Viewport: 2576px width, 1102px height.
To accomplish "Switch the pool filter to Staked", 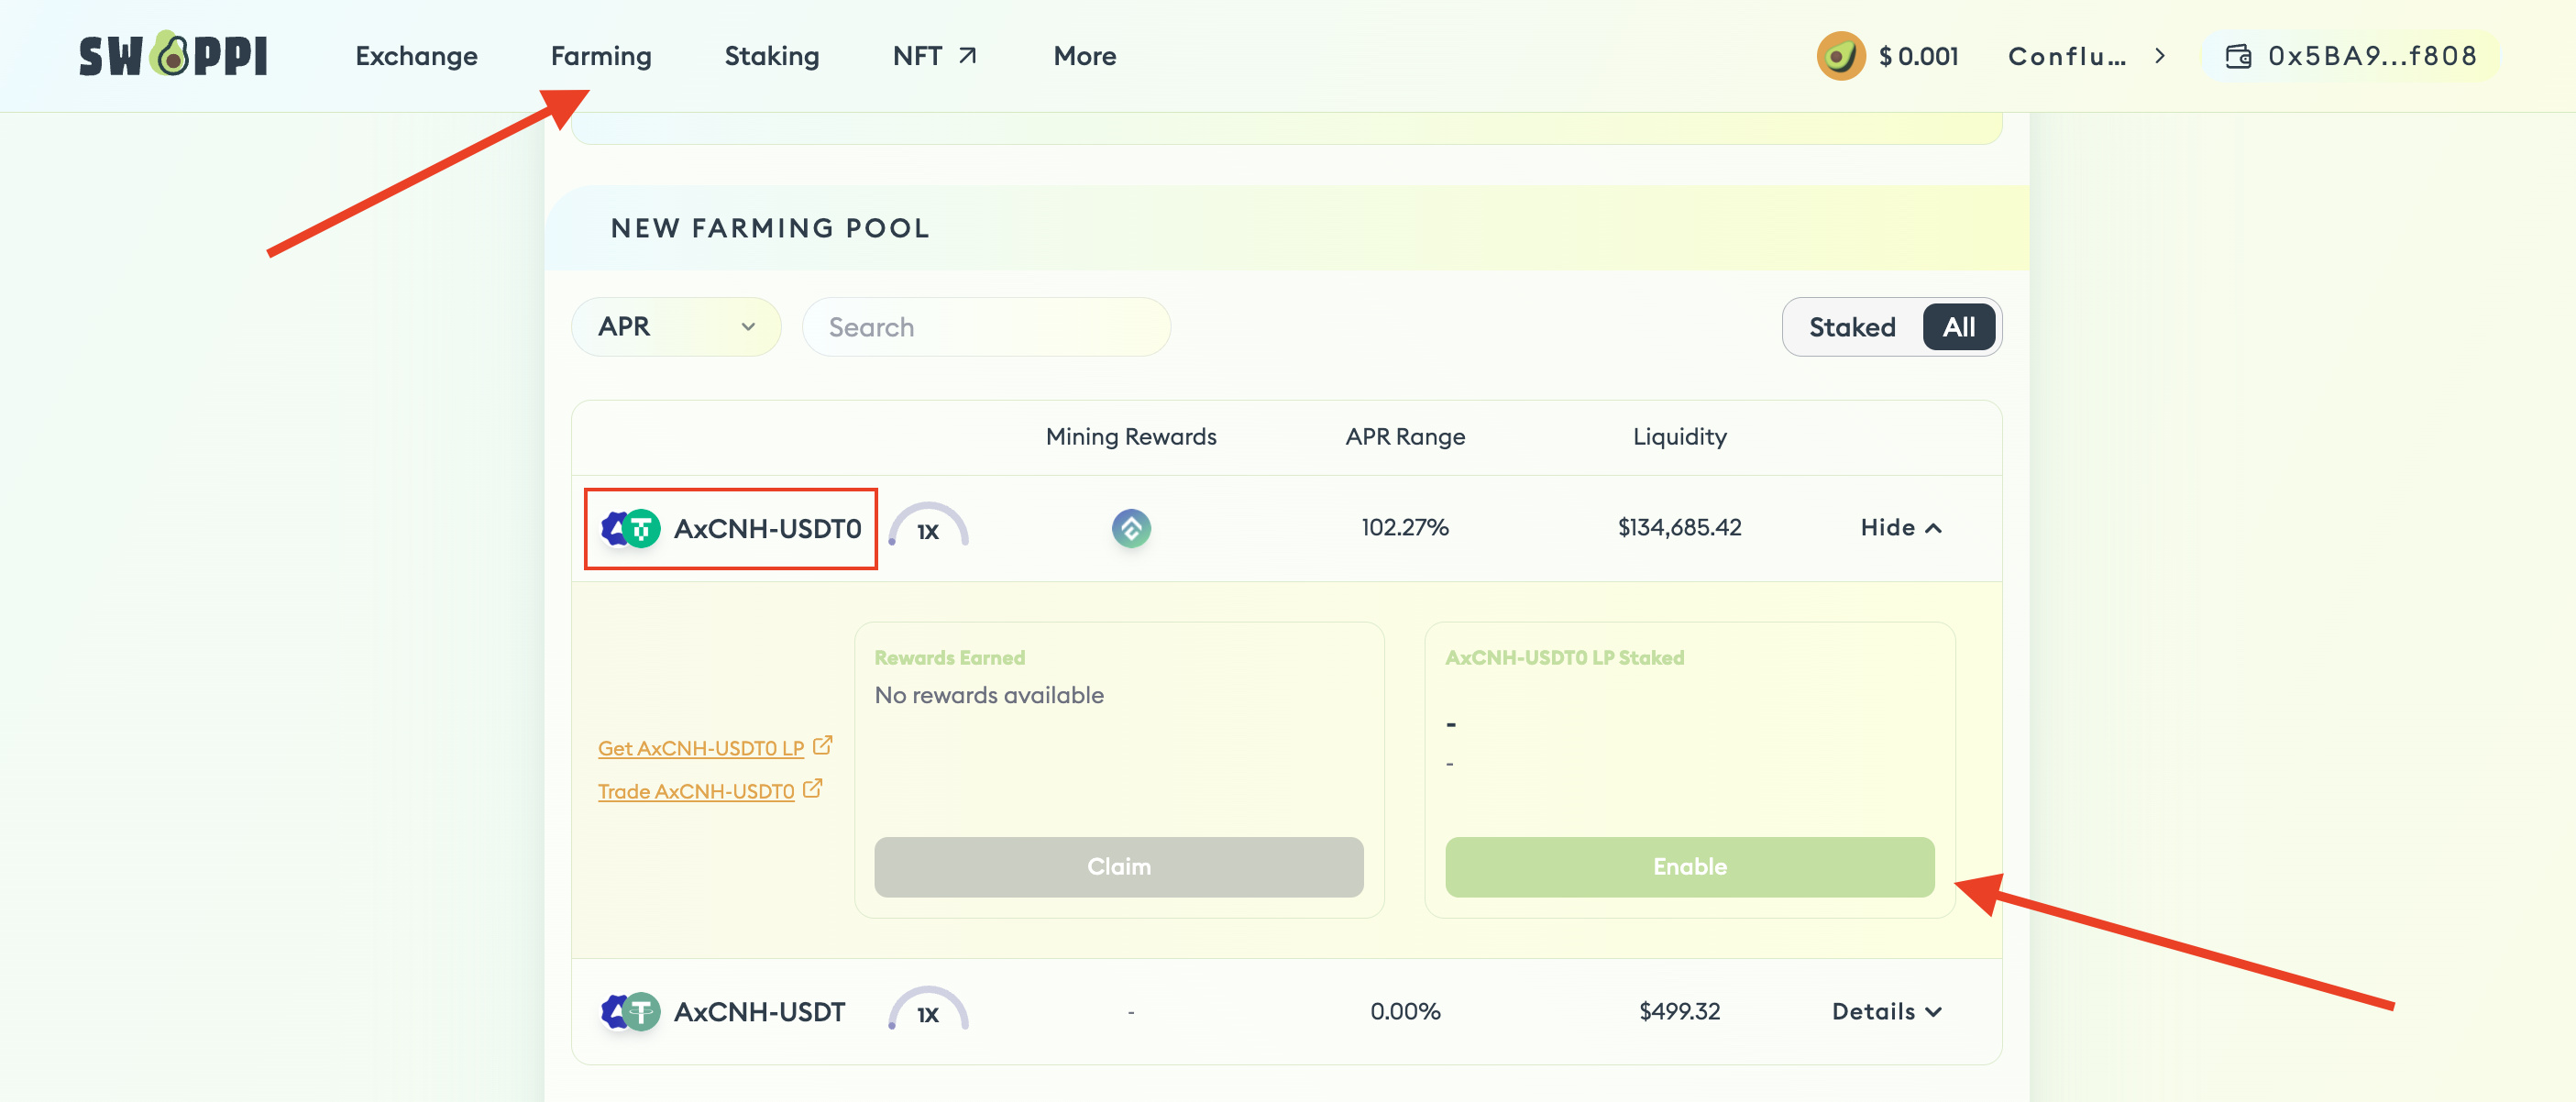I will [x=1851, y=327].
